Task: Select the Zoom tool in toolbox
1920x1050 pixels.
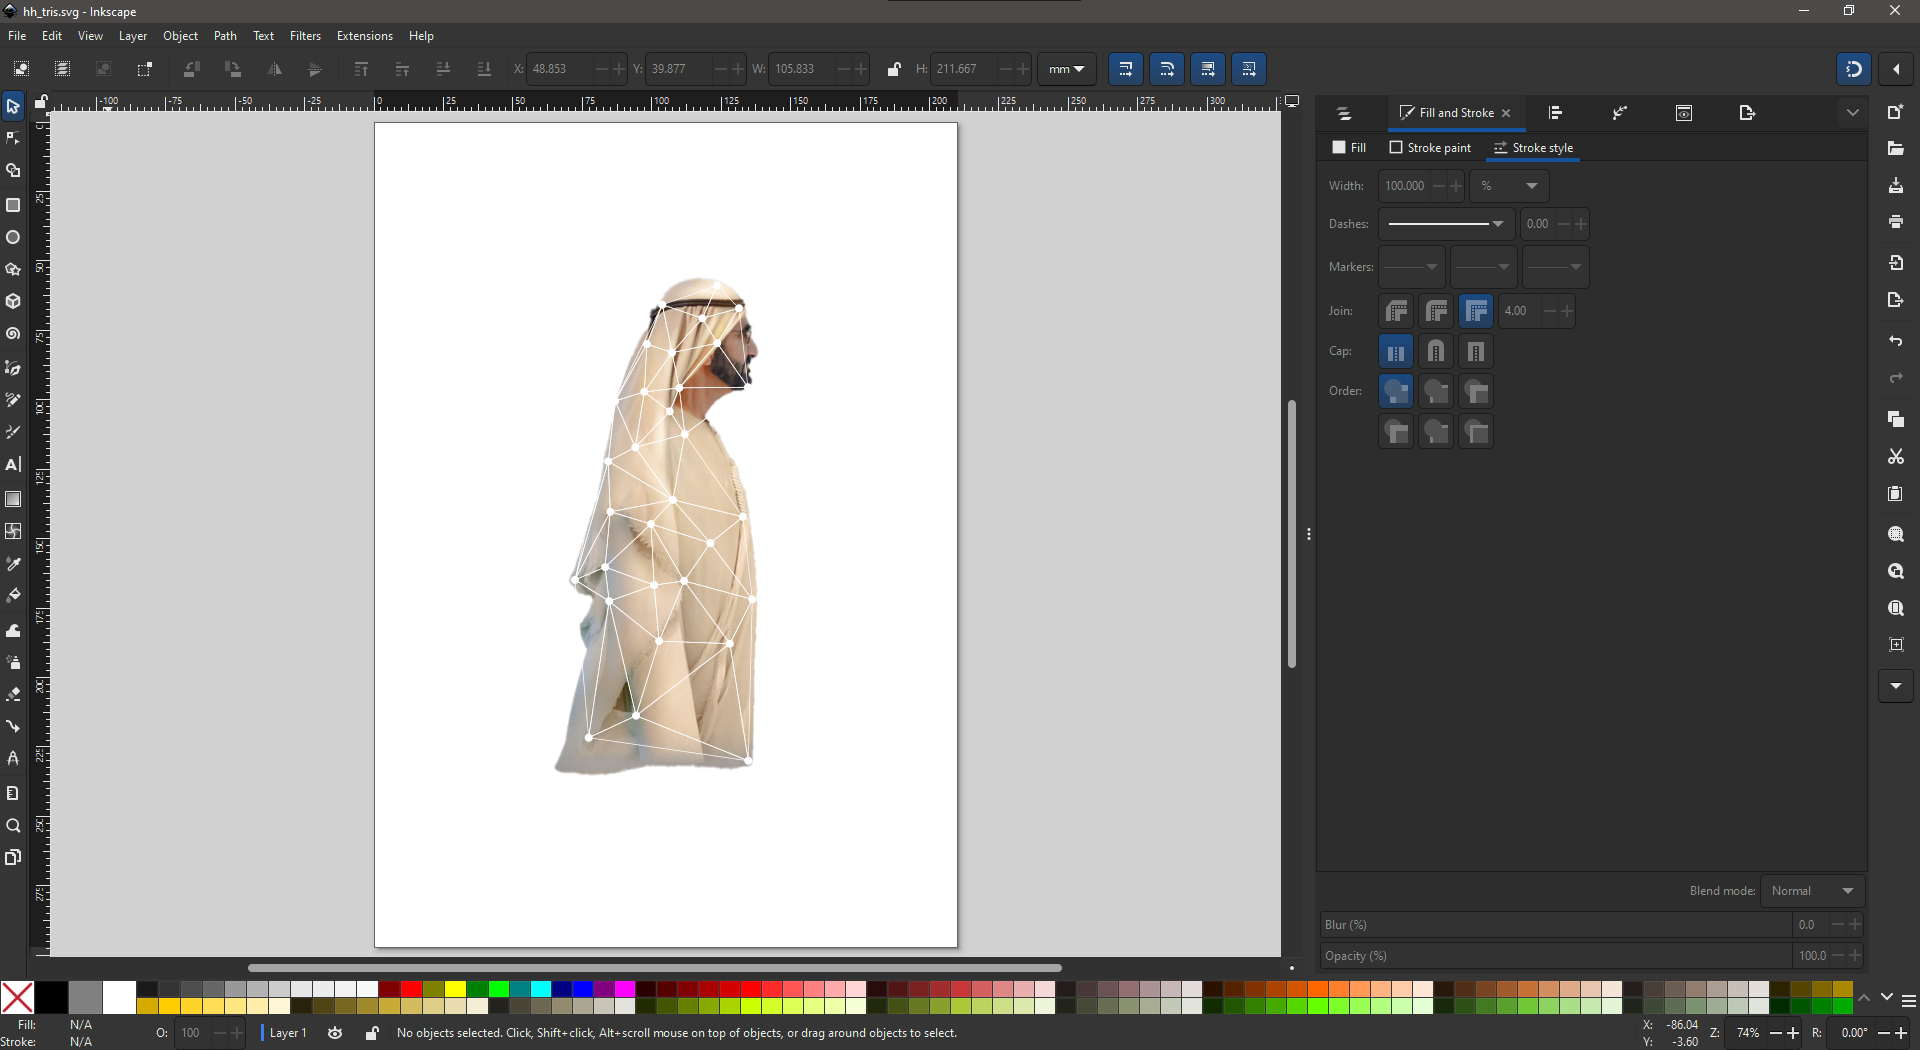Action: point(13,826)
